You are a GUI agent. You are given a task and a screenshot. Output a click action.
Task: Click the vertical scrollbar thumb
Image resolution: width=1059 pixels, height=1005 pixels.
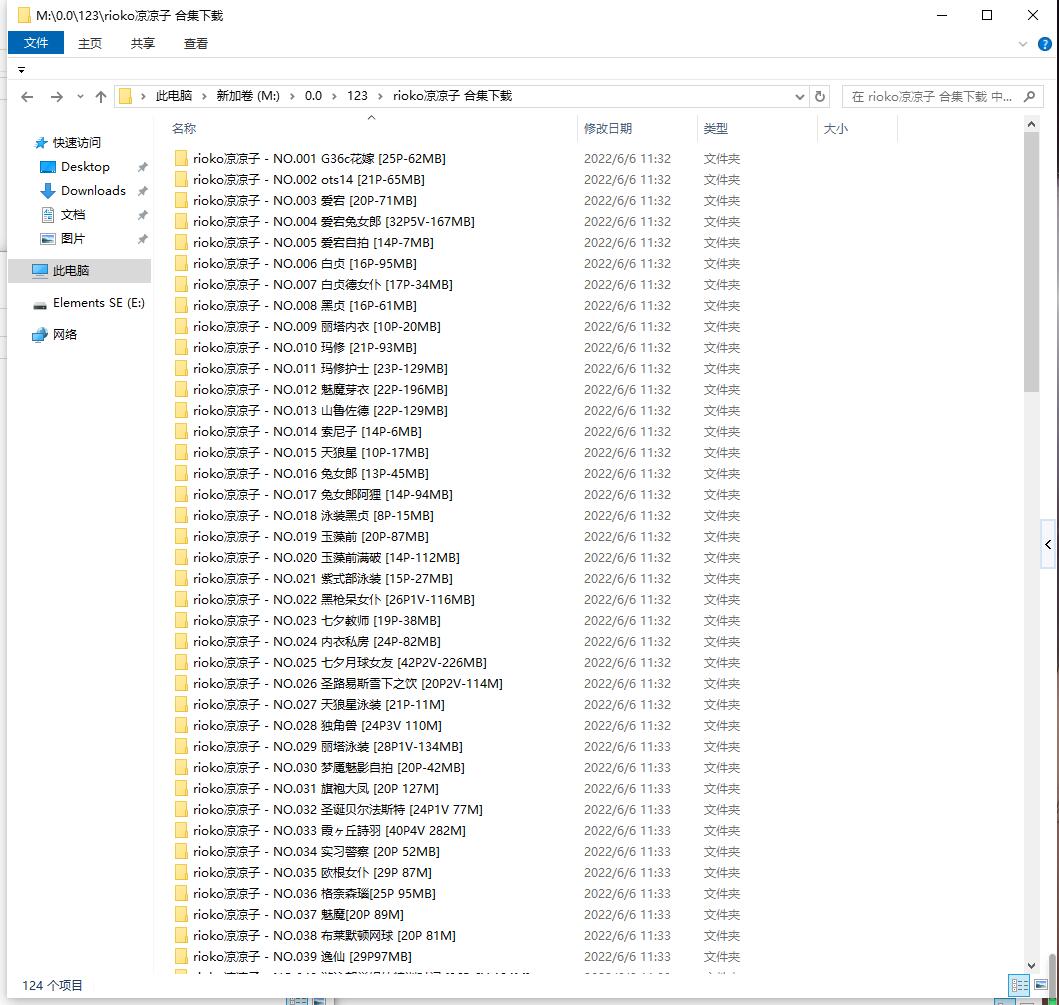[x=1032, y=260]
